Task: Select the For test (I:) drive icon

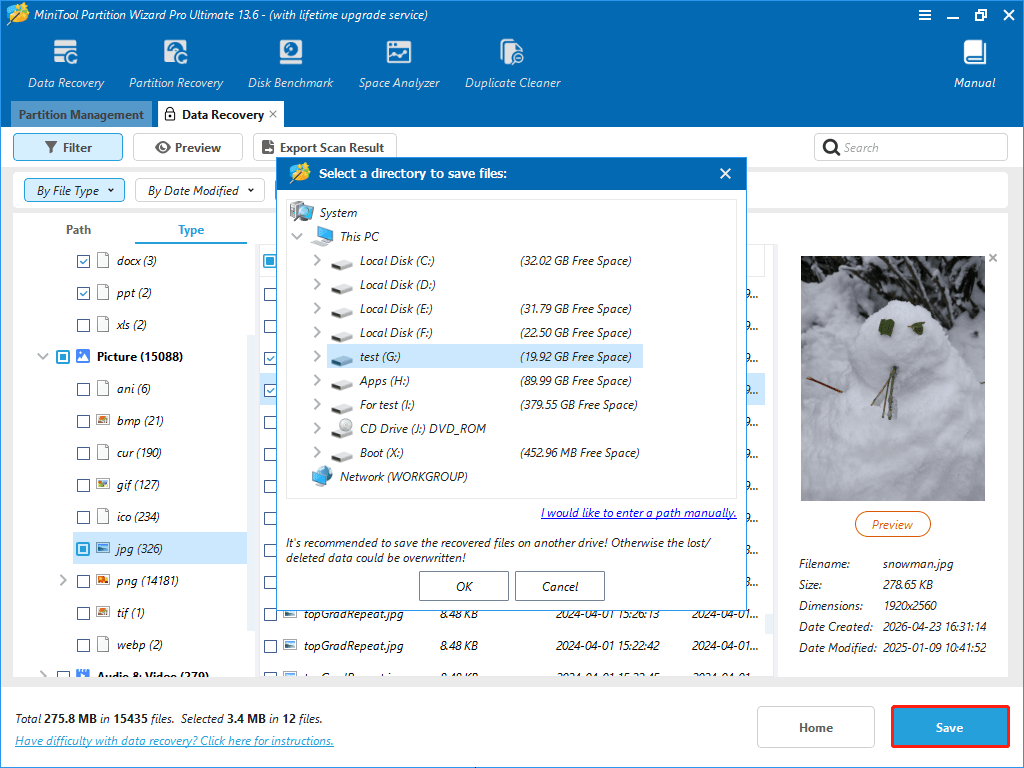Action: coord(342,408)
